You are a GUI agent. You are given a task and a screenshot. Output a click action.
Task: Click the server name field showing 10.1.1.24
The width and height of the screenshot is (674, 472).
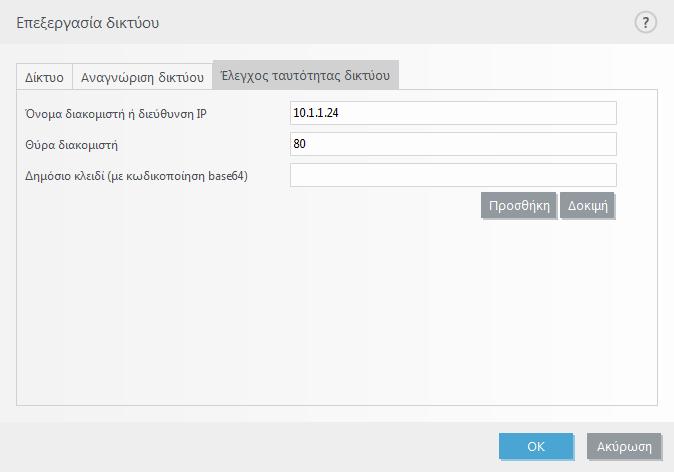pos(453,113)
